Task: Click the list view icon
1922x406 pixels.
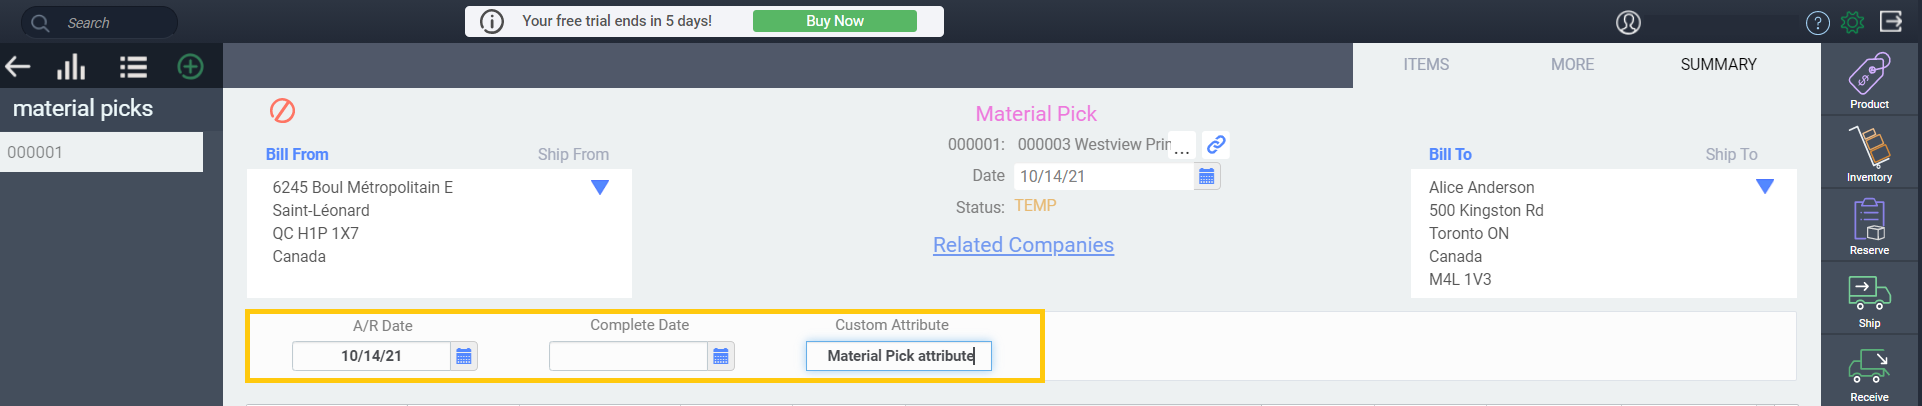Action: [133, 67]
